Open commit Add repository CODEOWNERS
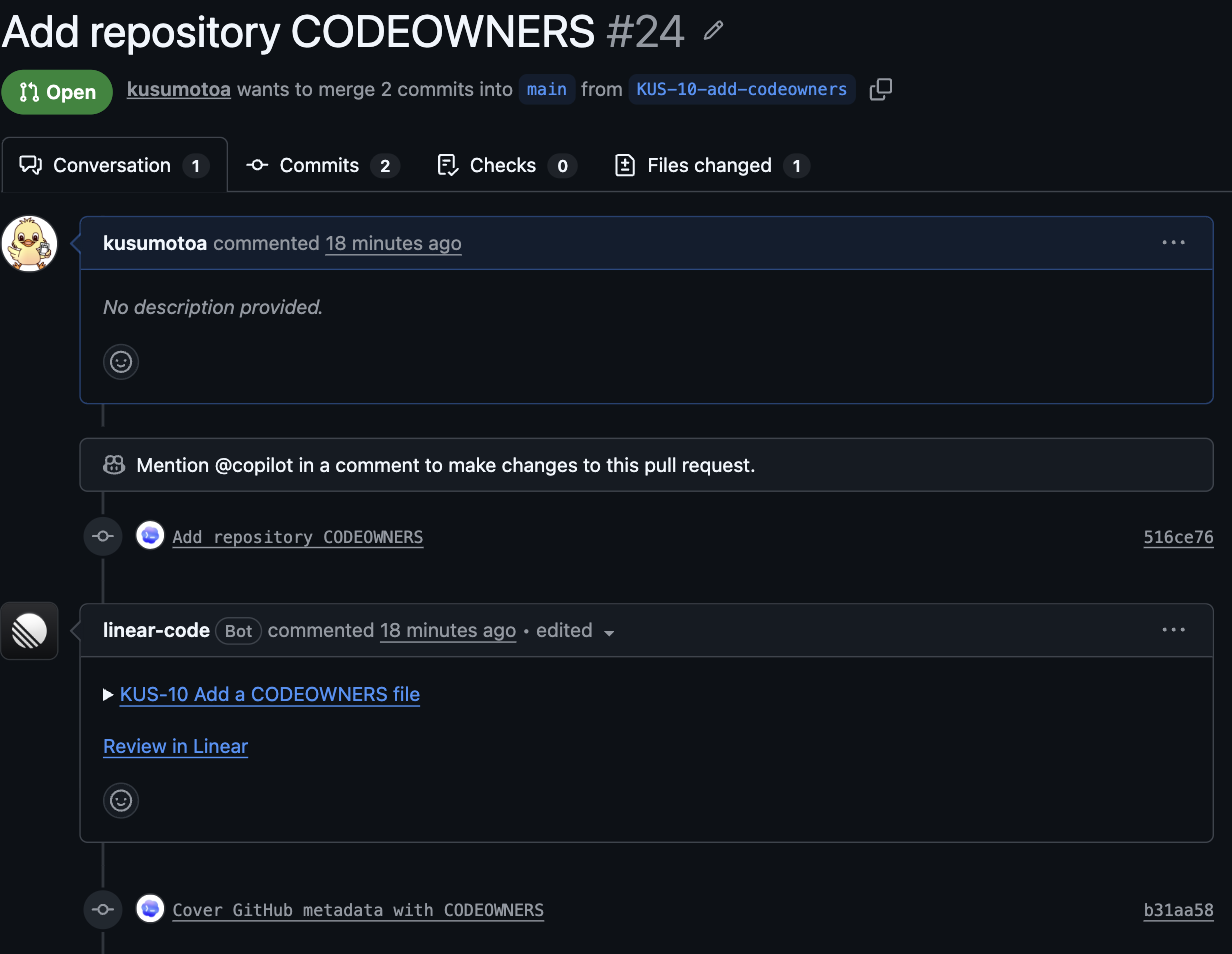The width and height of the screenshot is (1232, 954). [298, 537]
